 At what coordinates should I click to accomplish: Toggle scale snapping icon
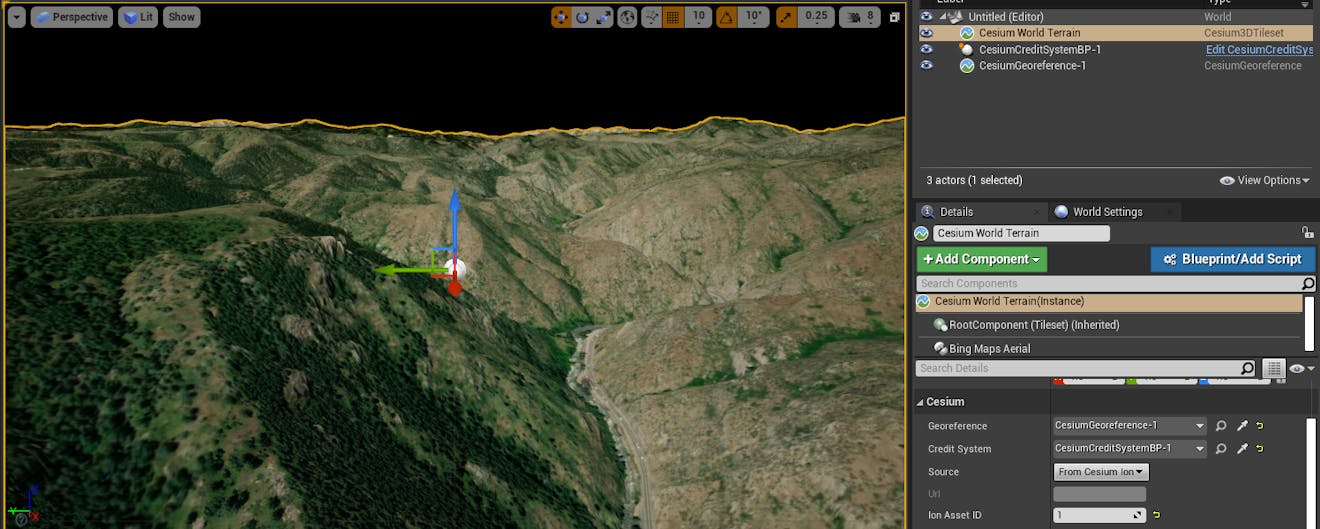point(787,17)
